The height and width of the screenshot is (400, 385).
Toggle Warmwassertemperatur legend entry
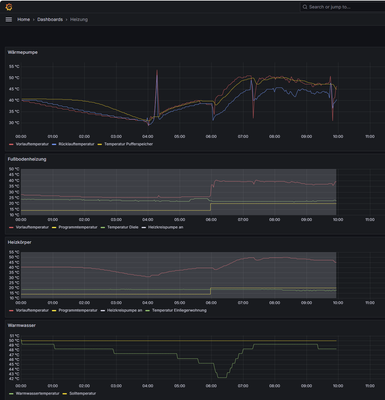[x=37, y=394]
